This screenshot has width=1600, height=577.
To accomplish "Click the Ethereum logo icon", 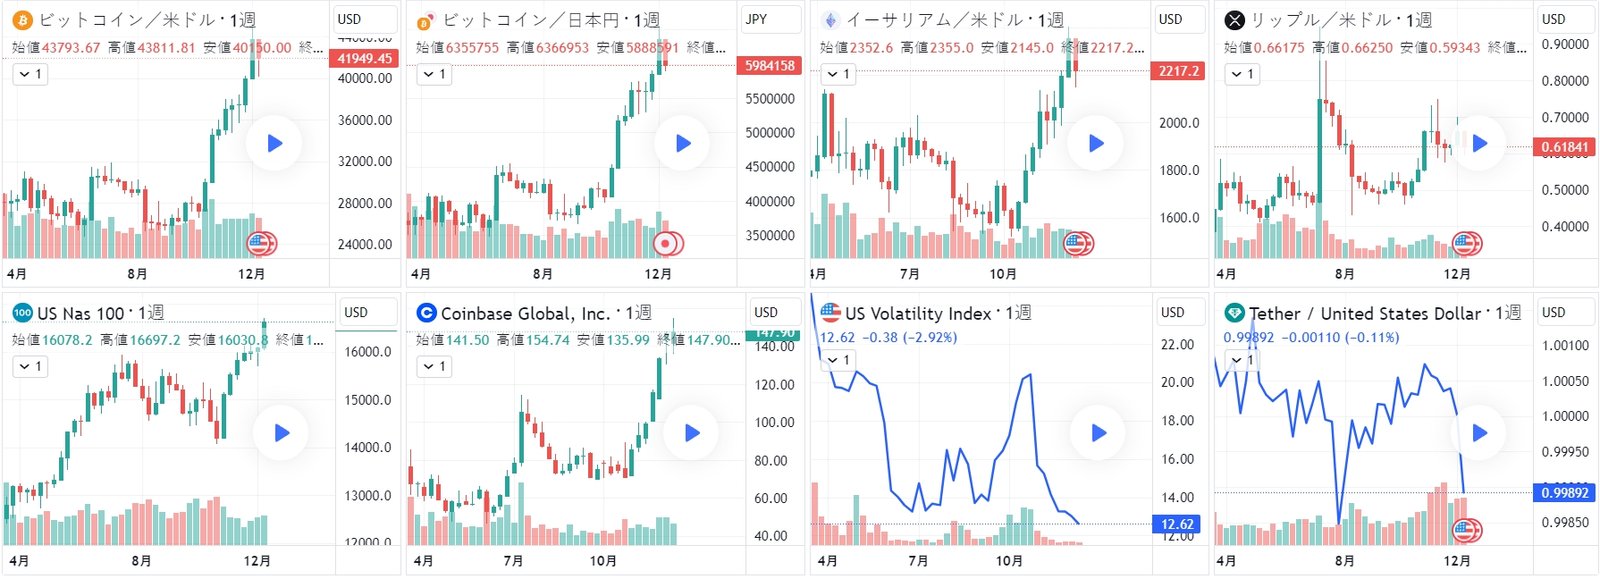I will (830, 20).
